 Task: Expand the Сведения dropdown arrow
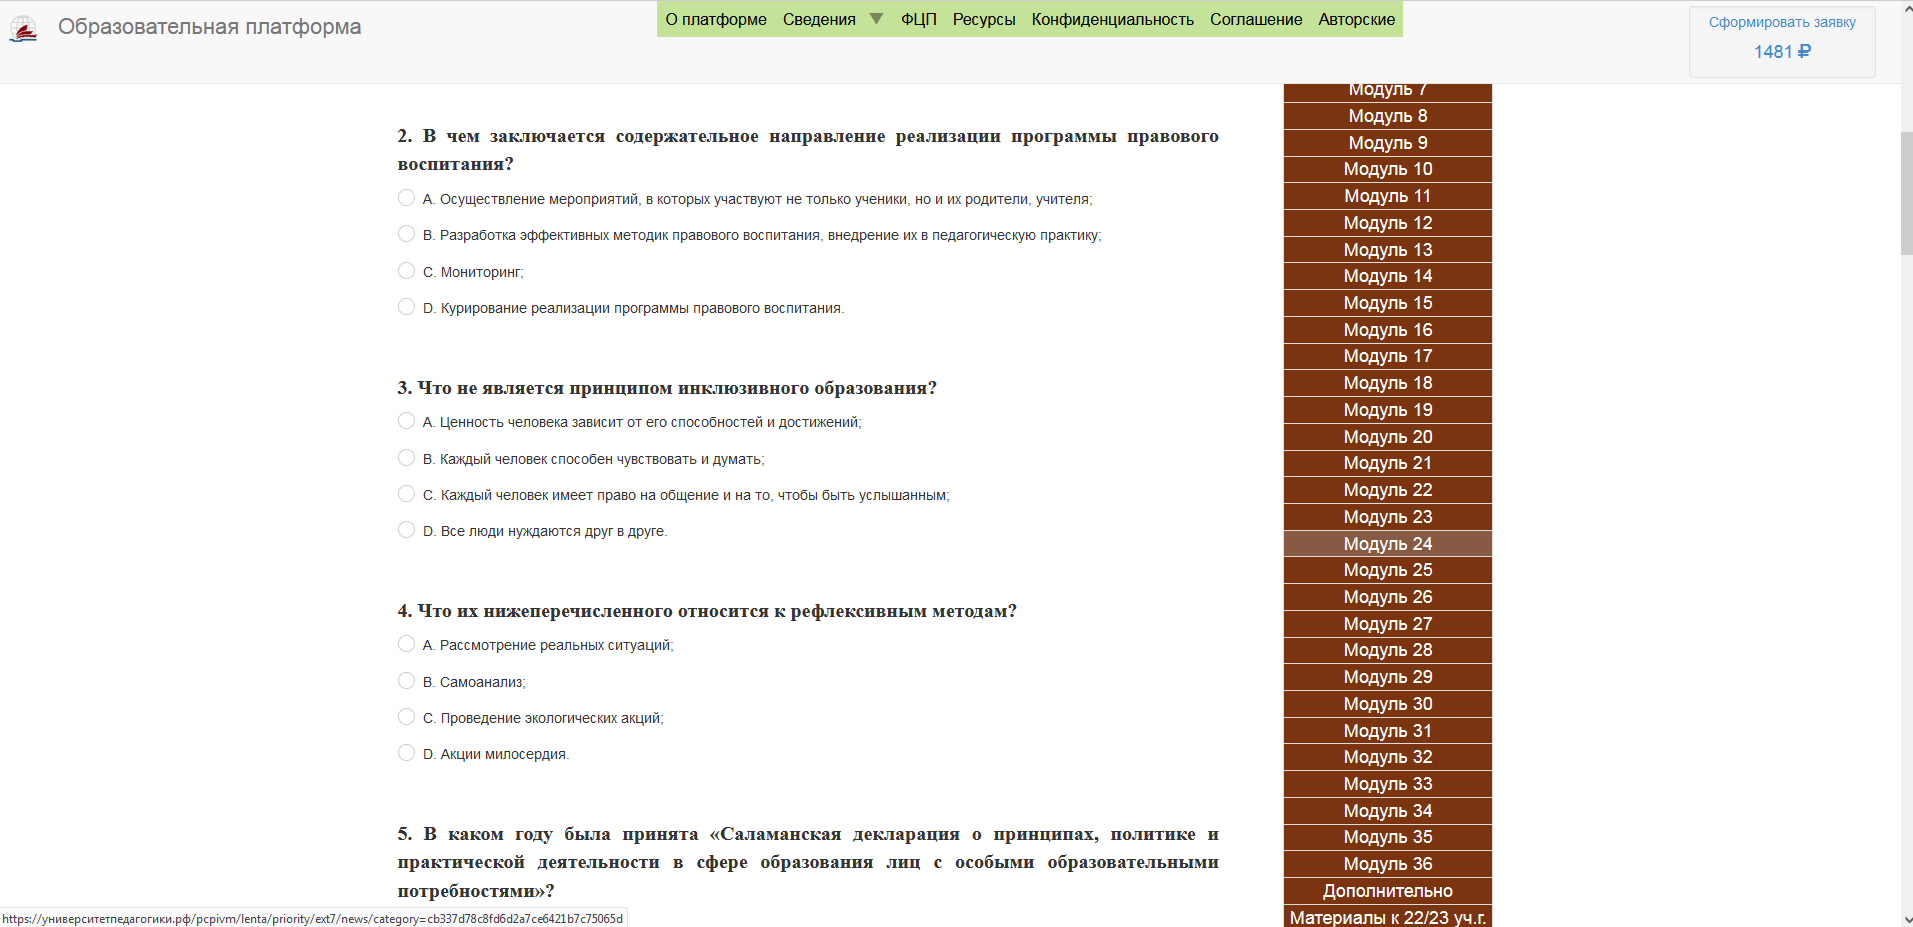pyautogui.click(x=876, y=19)
